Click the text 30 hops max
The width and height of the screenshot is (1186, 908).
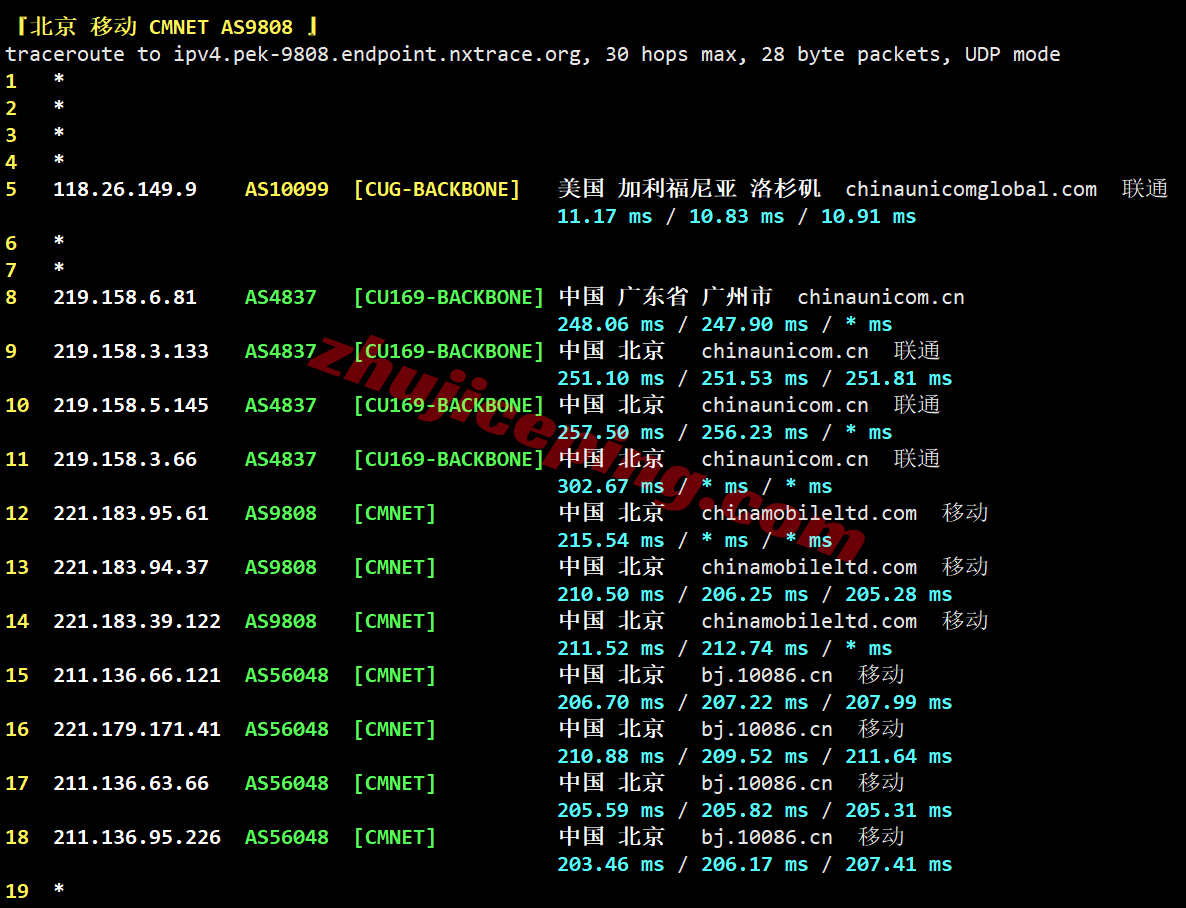tap(670, 54)
